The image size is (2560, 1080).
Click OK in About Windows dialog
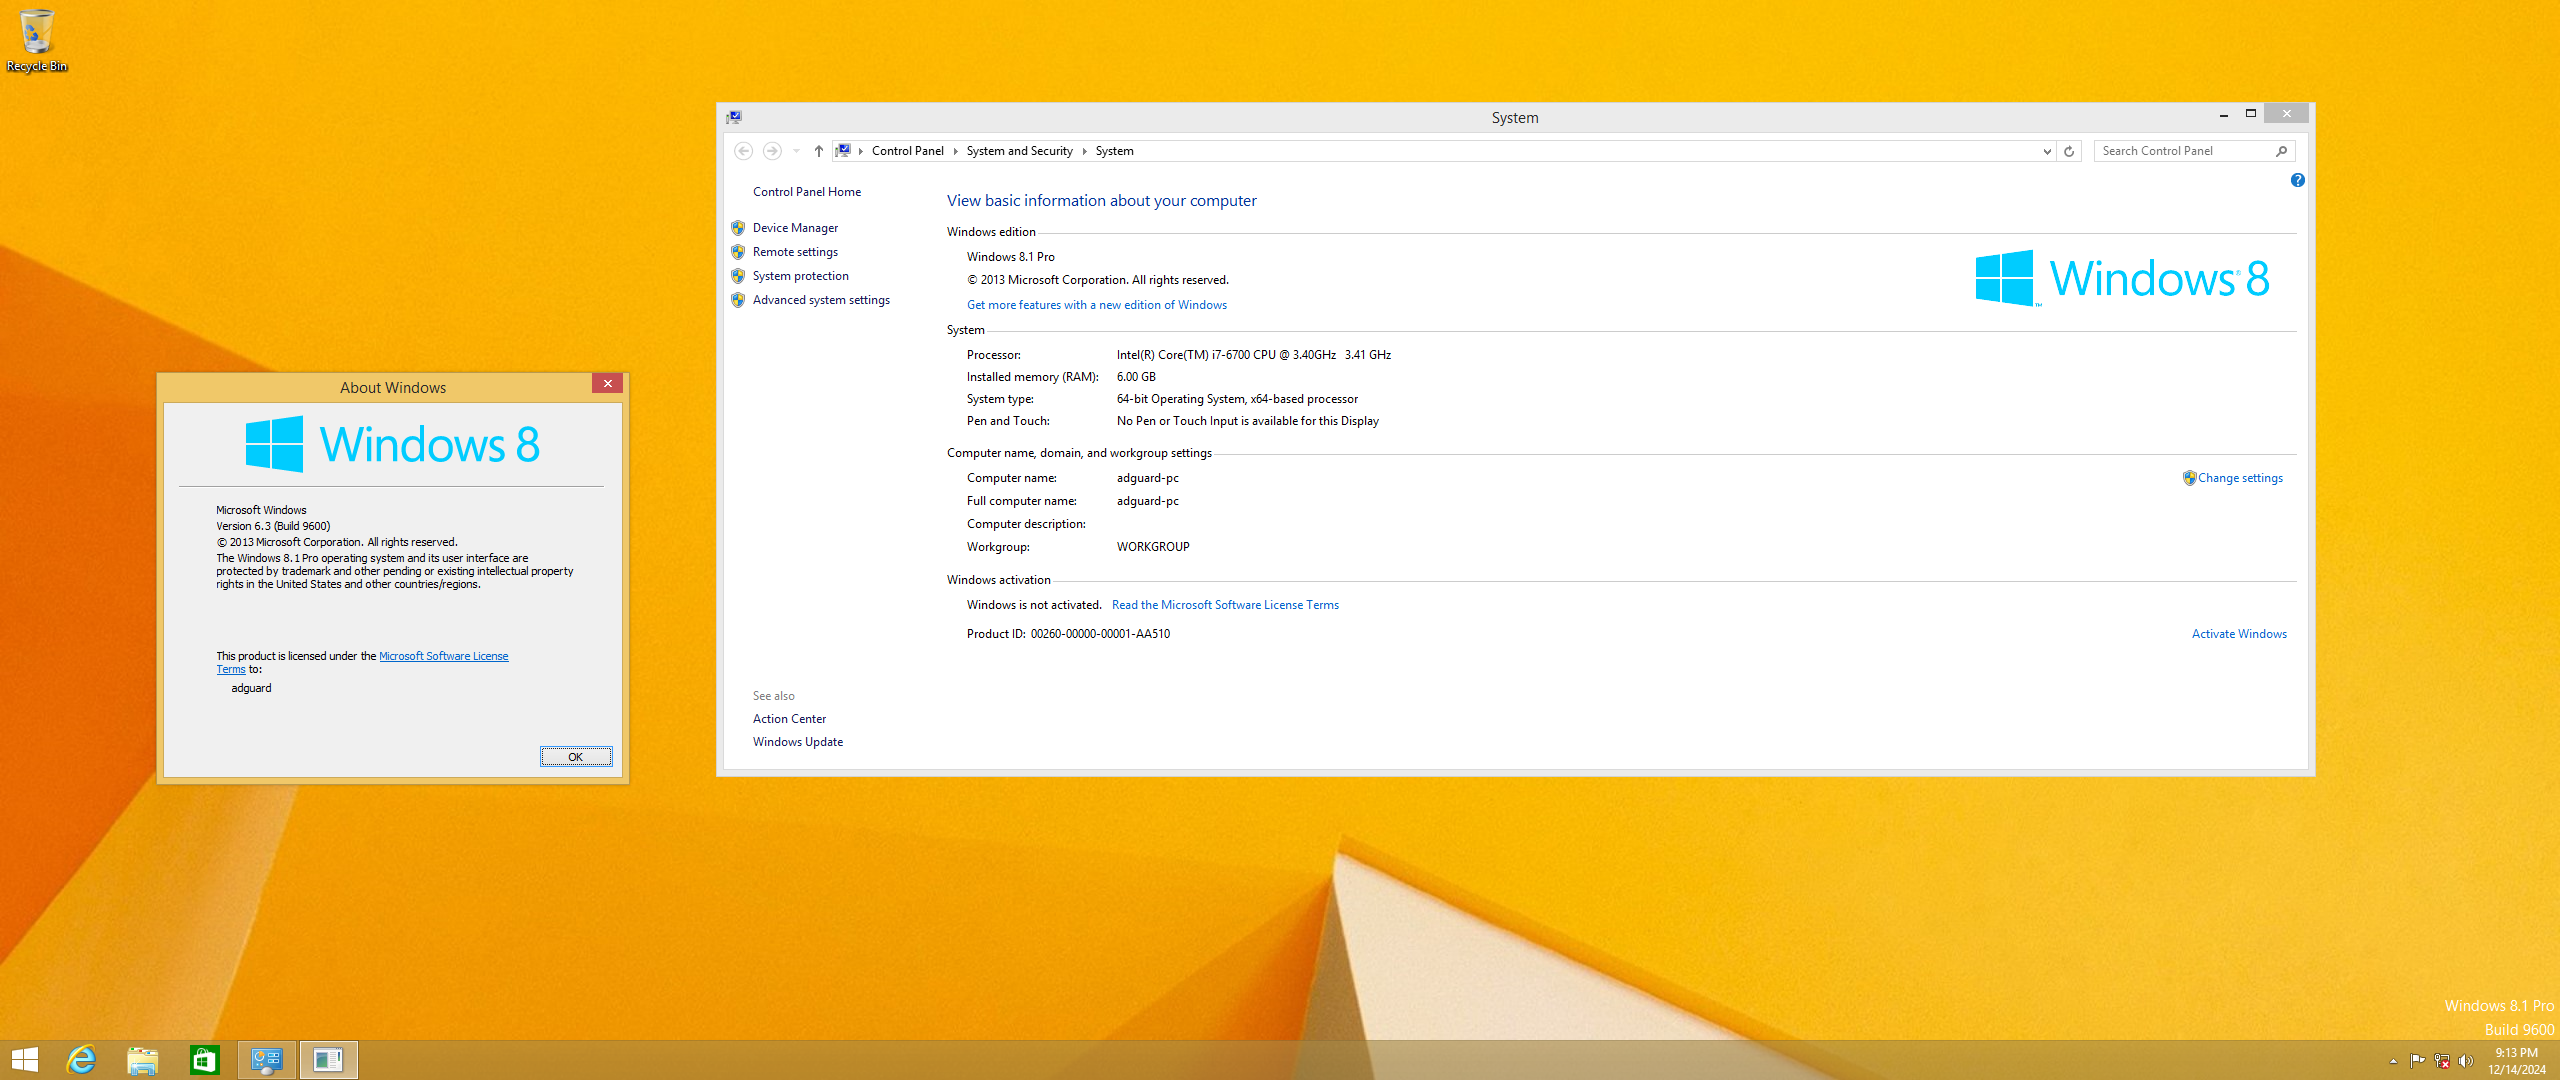[575, 757]
